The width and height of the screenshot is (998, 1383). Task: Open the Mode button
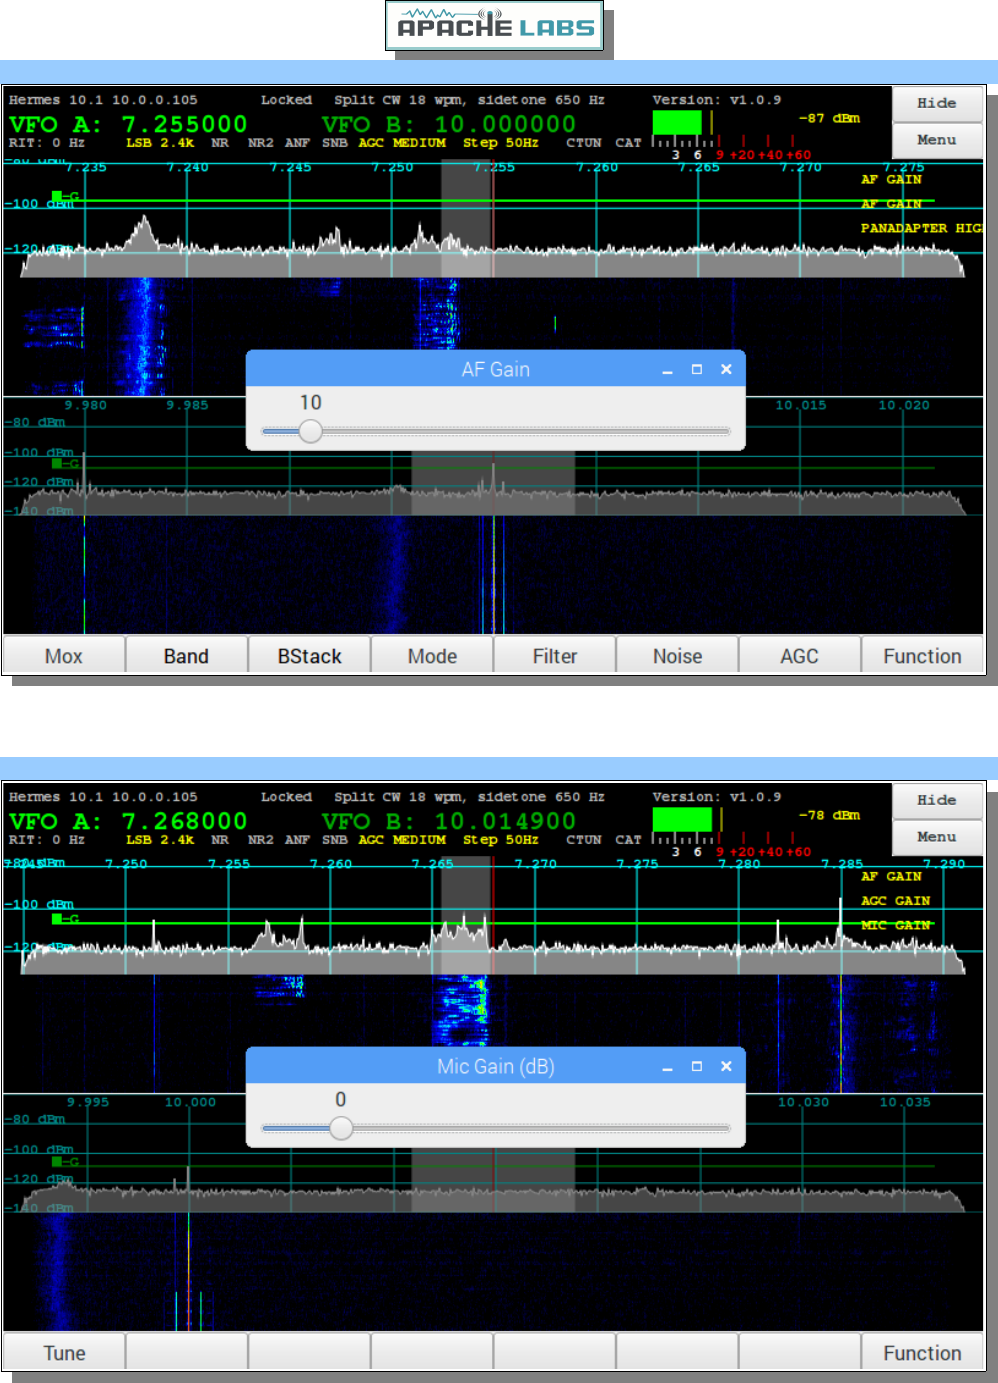[x=432, y=656]
